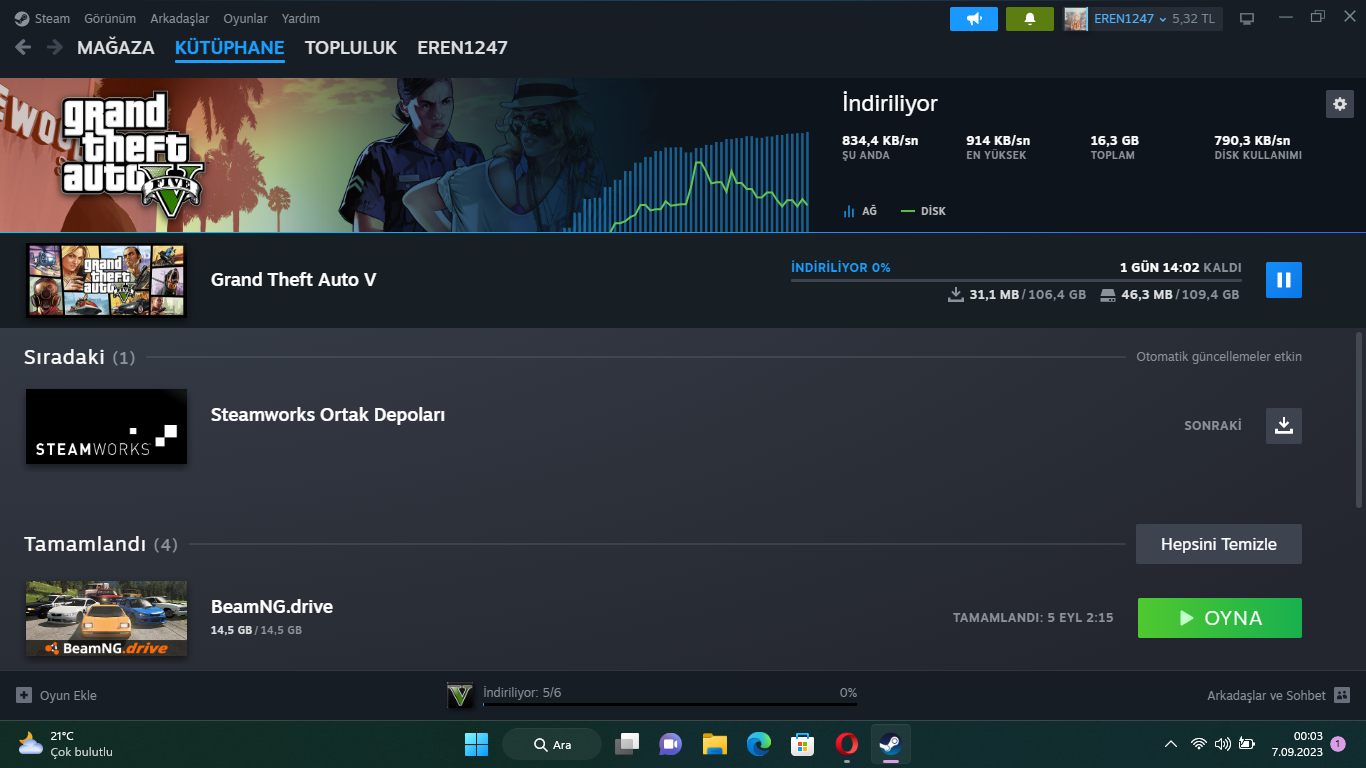Screen dimensions: 1366x768
Task: Click the volume speaker icon in tray
Action: [1222, 744]
